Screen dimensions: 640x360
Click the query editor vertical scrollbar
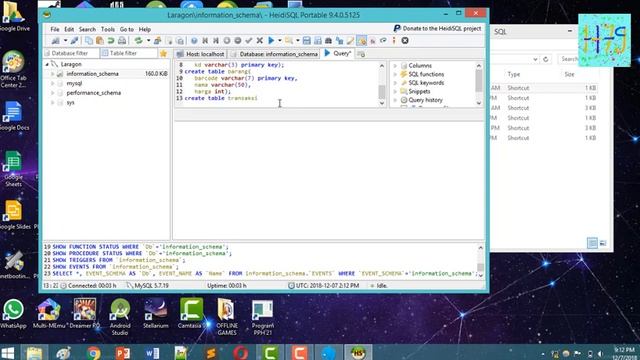(x=382, y=84)
